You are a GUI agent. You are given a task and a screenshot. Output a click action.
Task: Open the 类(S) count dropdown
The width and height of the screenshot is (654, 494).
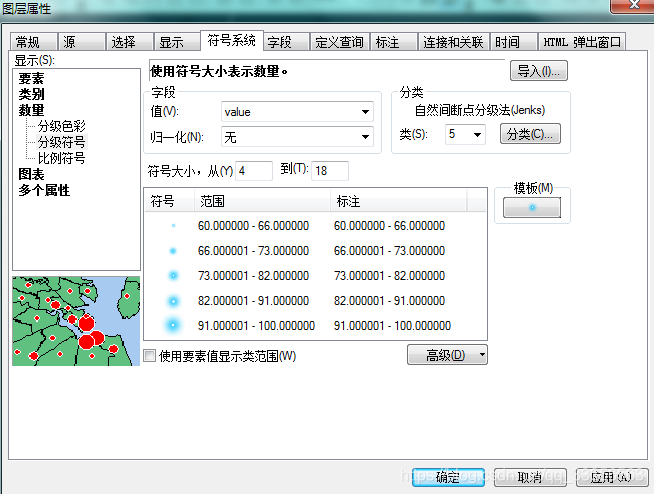tap(465, 134)
